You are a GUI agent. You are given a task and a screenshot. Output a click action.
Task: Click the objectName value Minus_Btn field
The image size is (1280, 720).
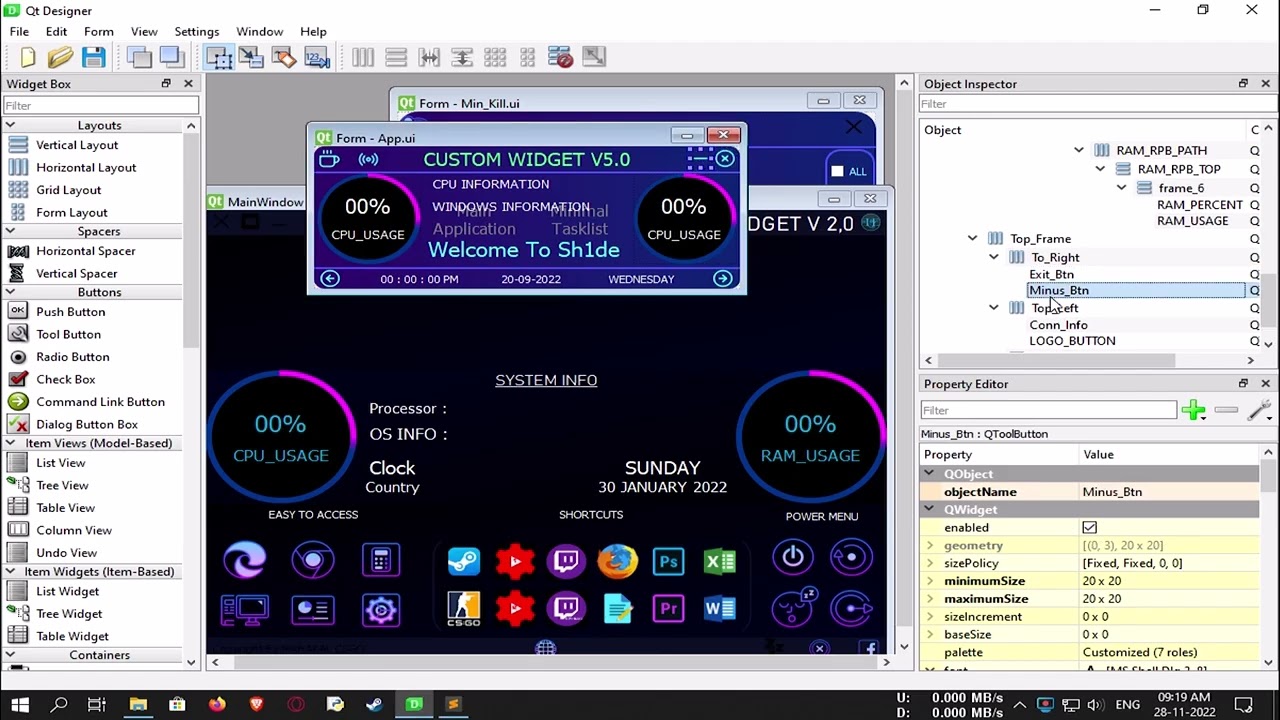(1169, 492)
